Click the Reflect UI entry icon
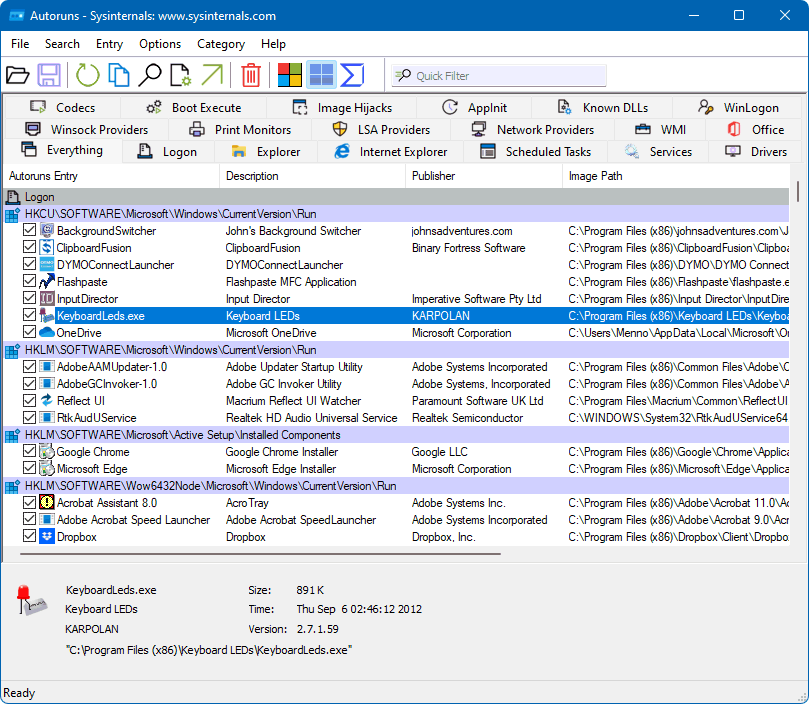This screenshot has width=809, height=704. (x=47, y=400)
